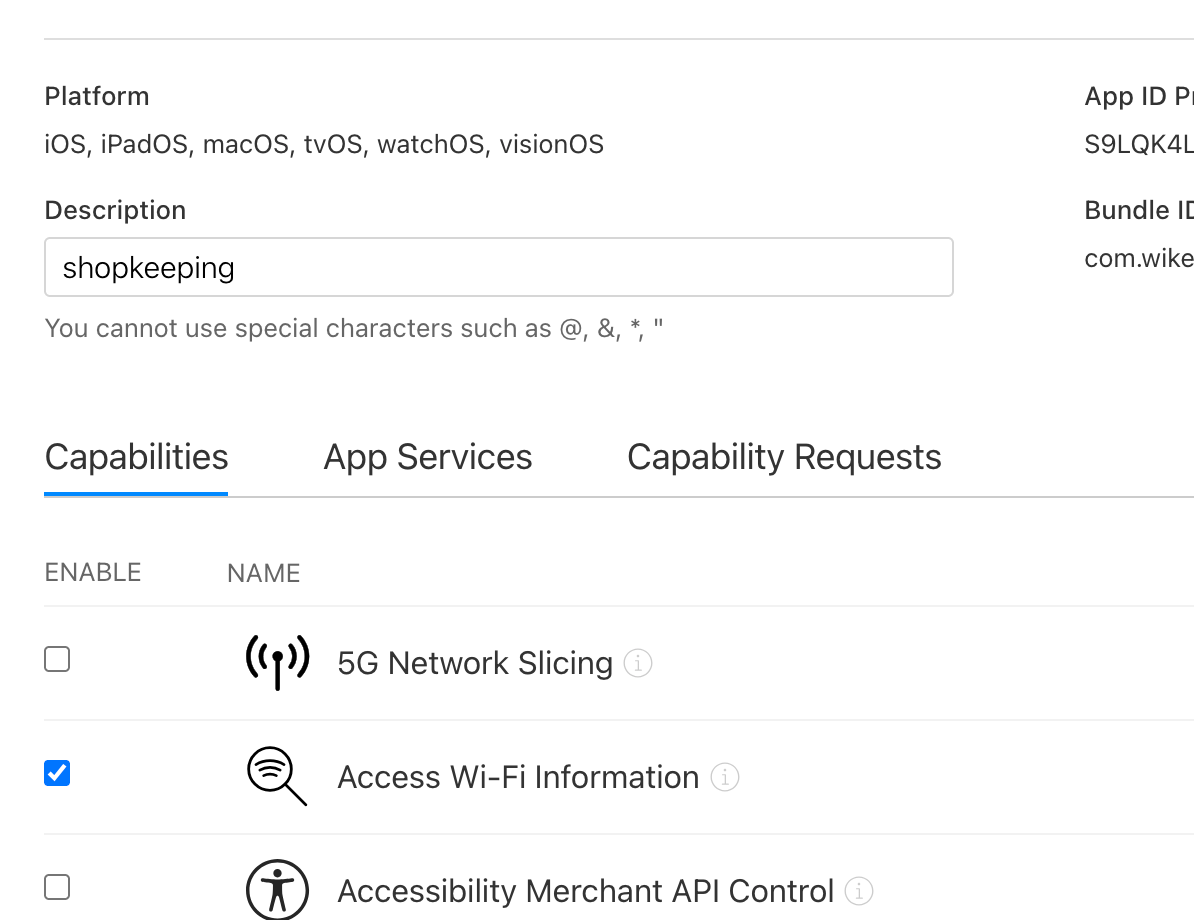
Task: Click the Description field containing shopkeeping
Action: pyautogui.click(x=498, y=267)
